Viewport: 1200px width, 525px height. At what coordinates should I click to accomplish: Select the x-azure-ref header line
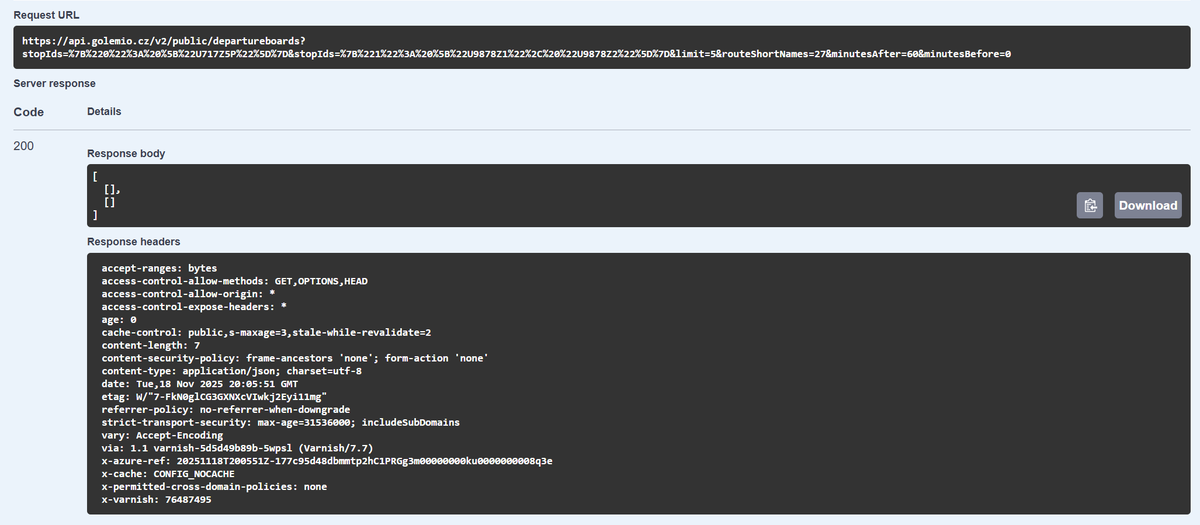coord(327,462)
